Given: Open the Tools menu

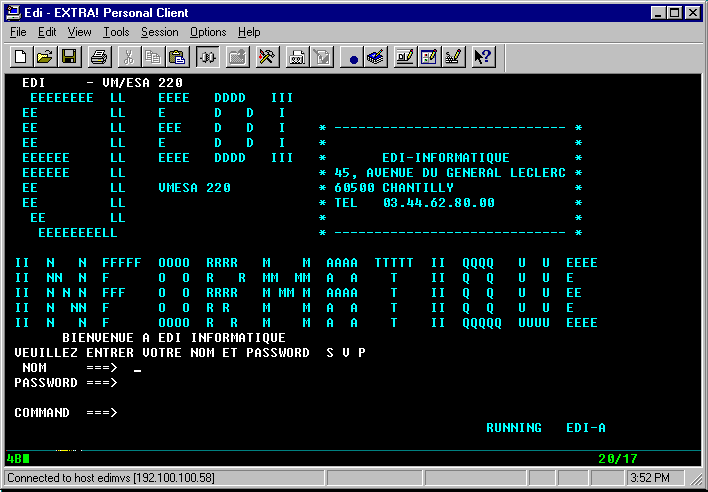Looking at the screenshot, I should (116, 32).
